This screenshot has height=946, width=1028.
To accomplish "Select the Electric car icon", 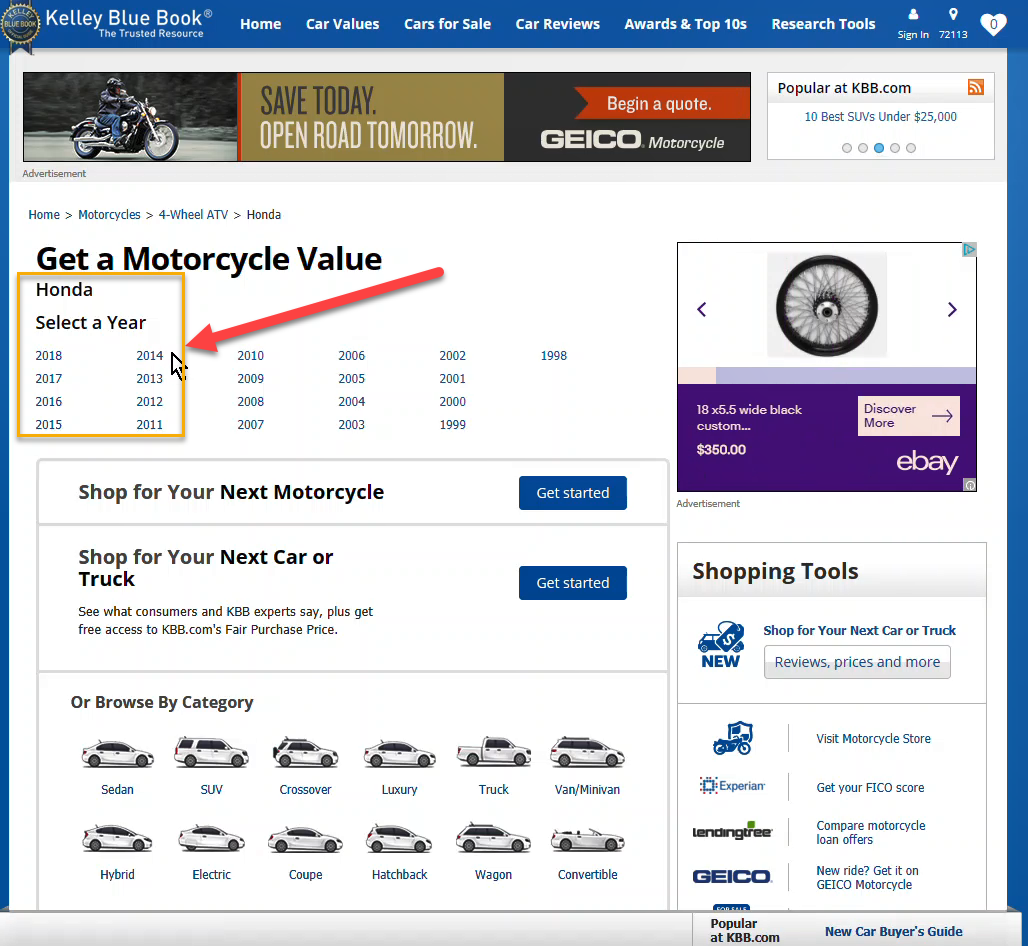I will pos(211,839).
